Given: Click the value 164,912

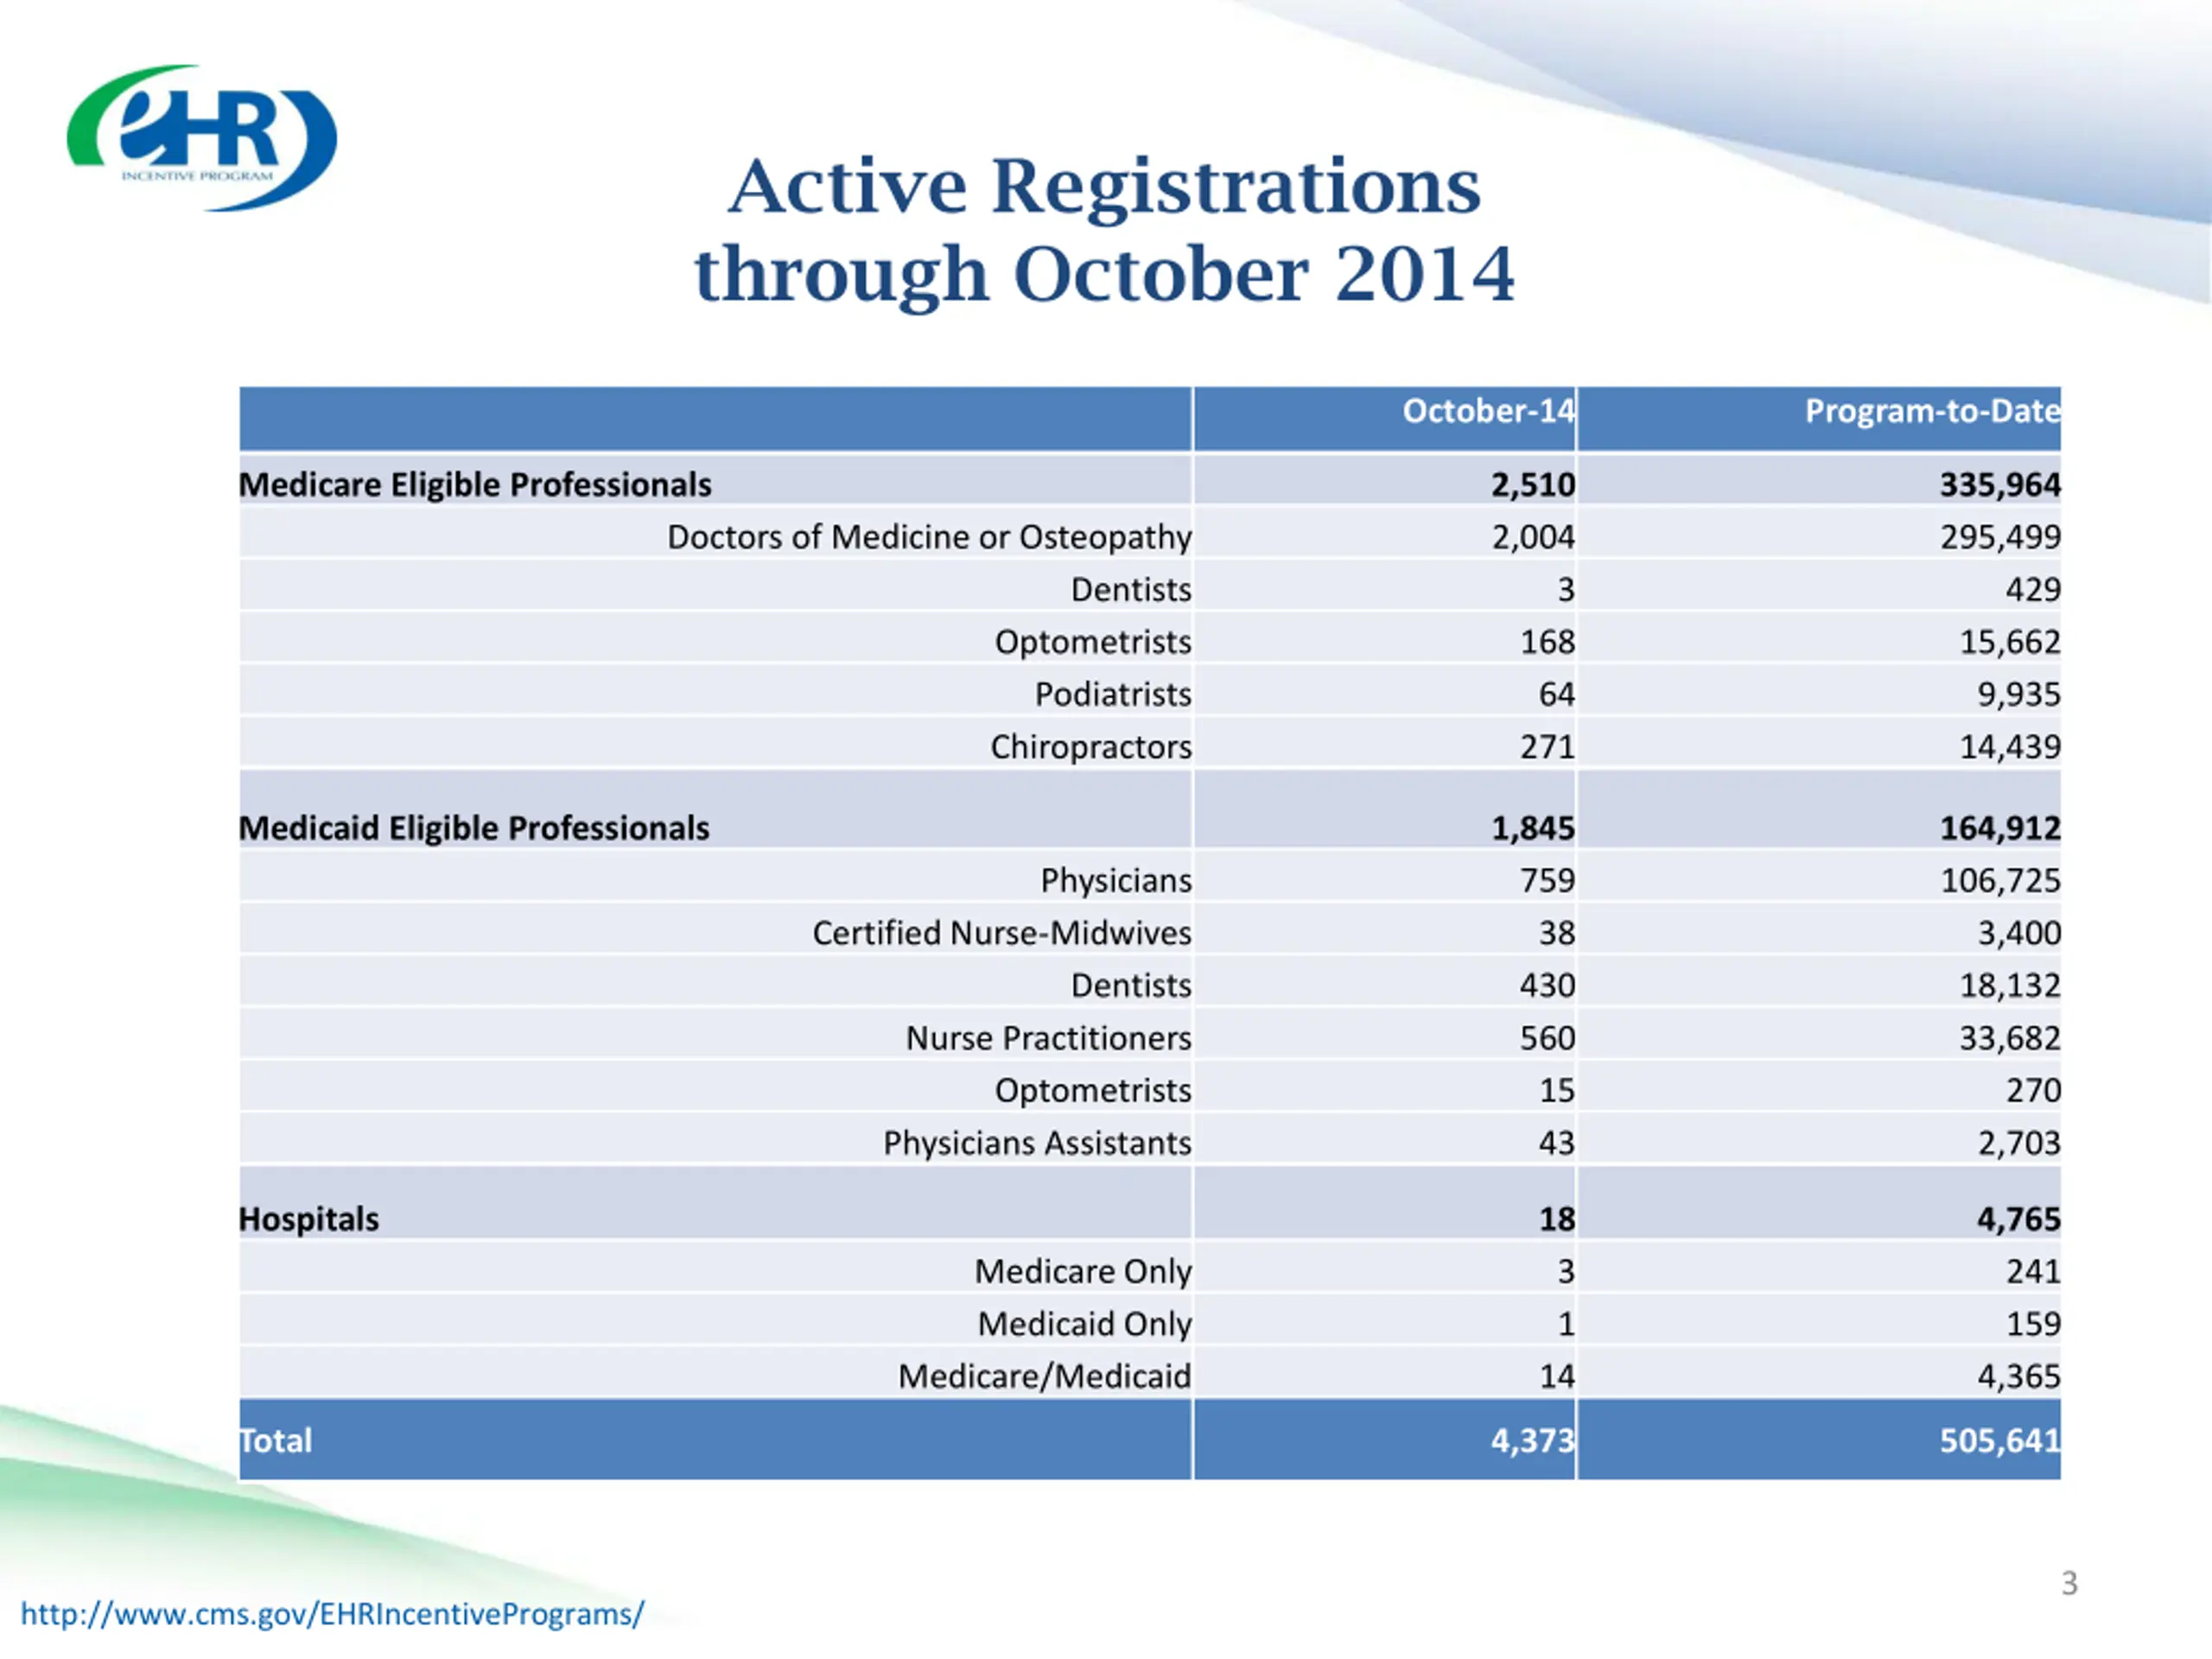Looking at the screenshot, I should 2000,828.
